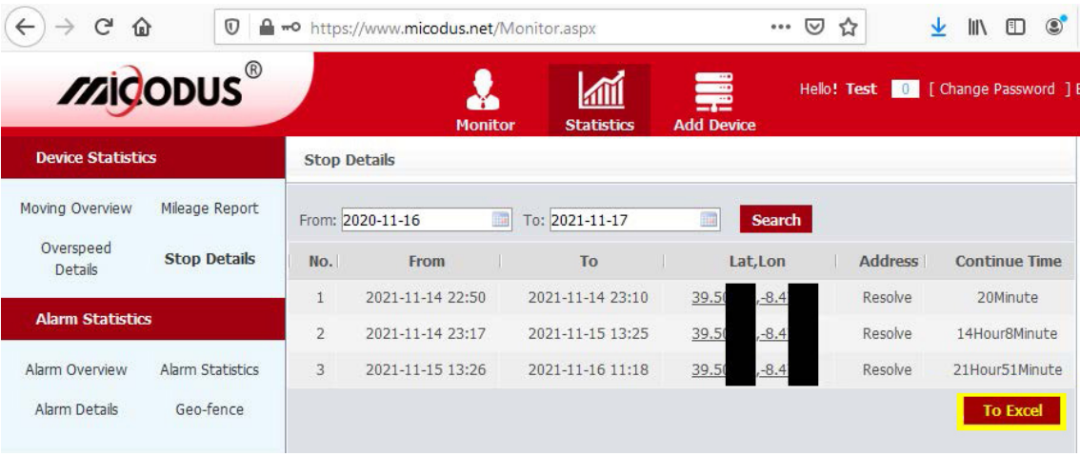
Task: Go to the browser home icon
Action: coord(143,27)
